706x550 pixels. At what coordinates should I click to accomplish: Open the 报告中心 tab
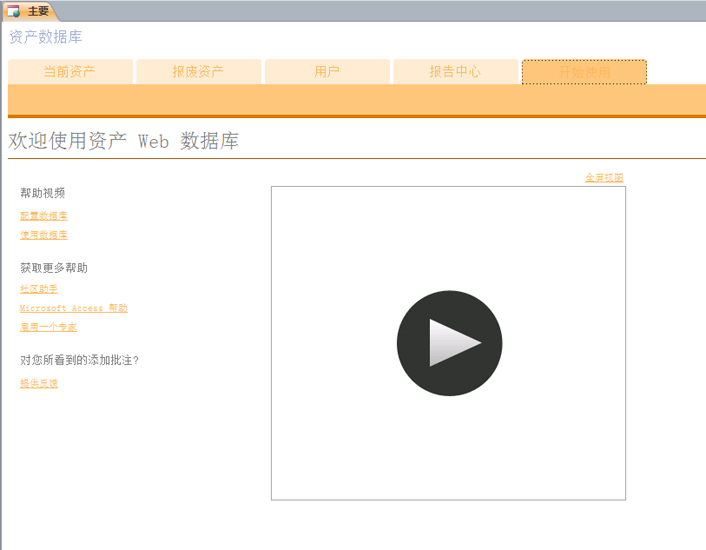456,72
